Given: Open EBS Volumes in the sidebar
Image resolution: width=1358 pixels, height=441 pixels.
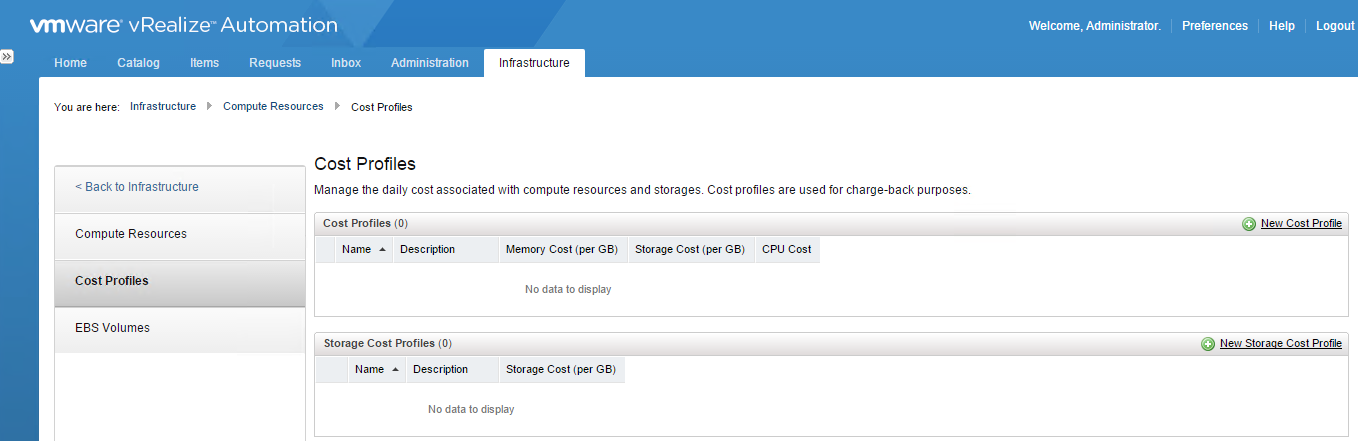Looking at the screenshot, I should [180, 329].
